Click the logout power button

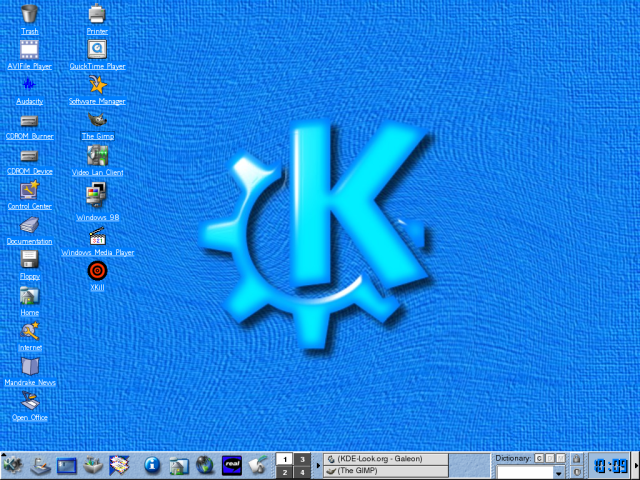(576, 472)
